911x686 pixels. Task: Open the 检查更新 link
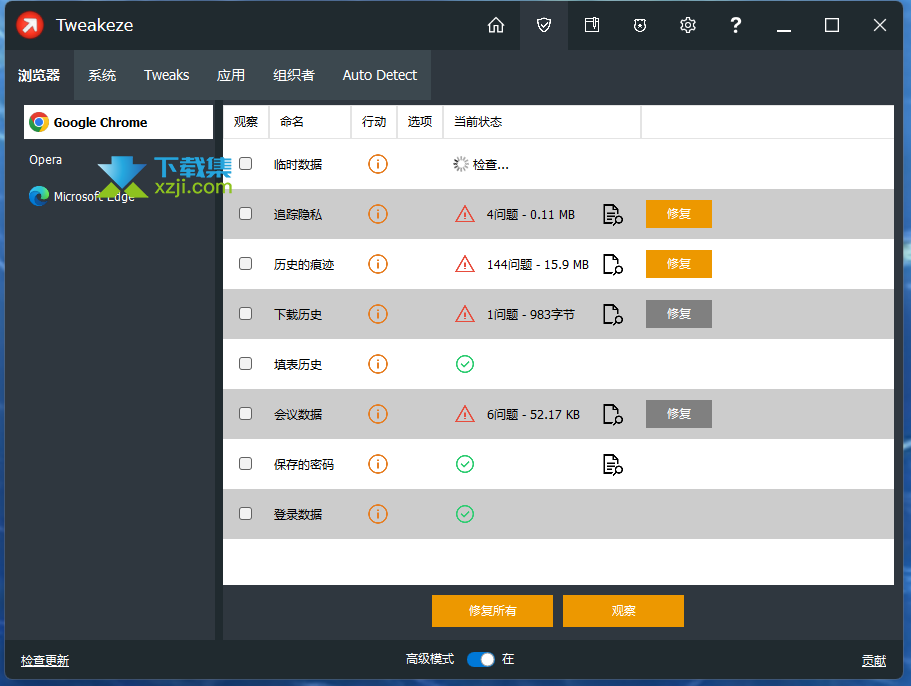45,660
